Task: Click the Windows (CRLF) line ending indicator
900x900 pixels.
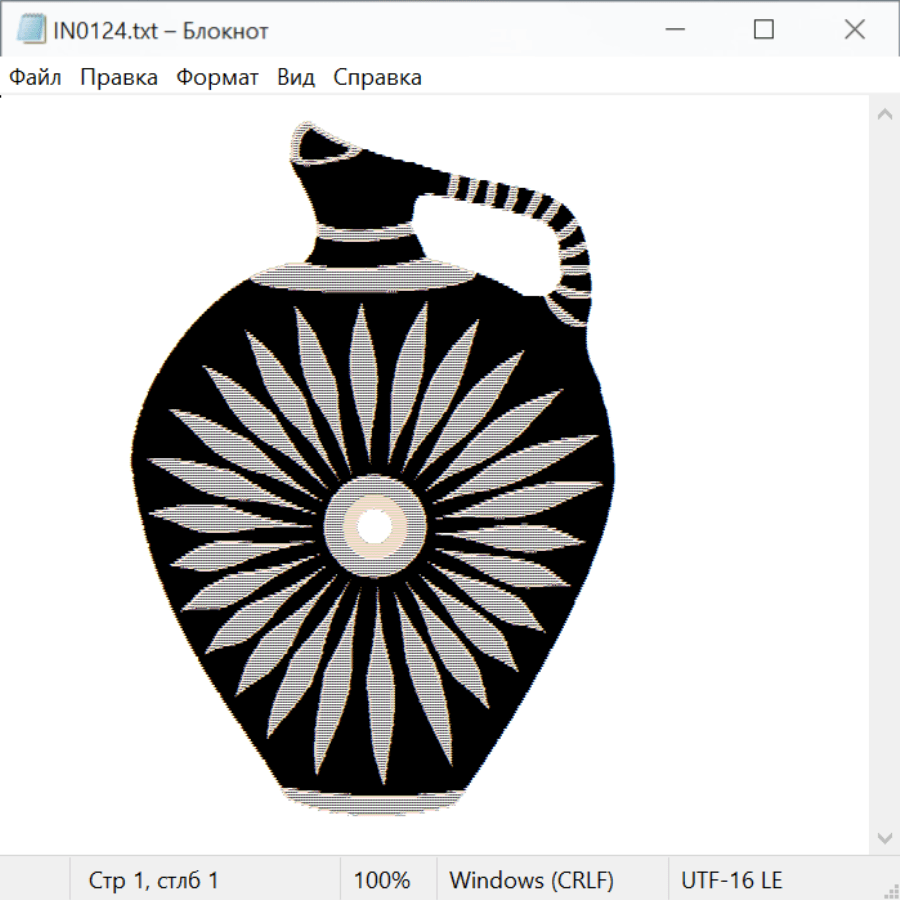Action: pyautogui.click(x=531, y=880)
